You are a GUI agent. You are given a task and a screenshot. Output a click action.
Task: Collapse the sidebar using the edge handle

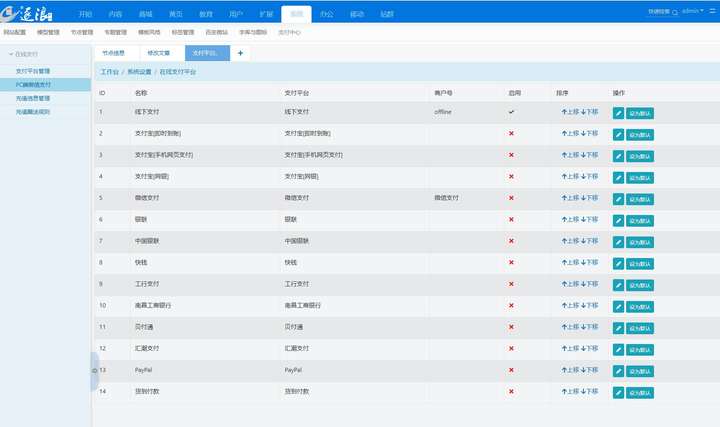pos(94,371)
